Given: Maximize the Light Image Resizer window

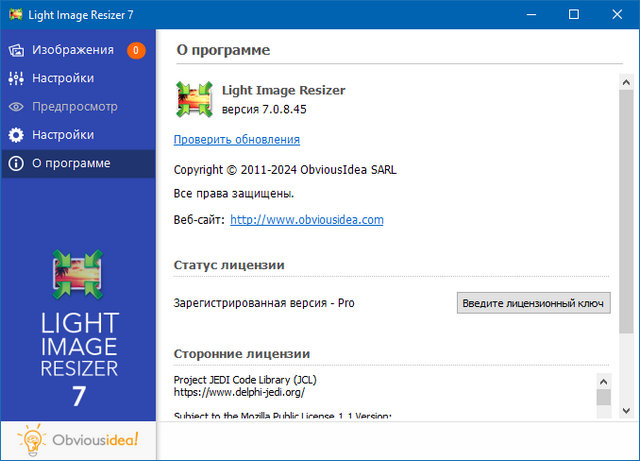Looking at the screenshot, I should (x=573, y=14).
